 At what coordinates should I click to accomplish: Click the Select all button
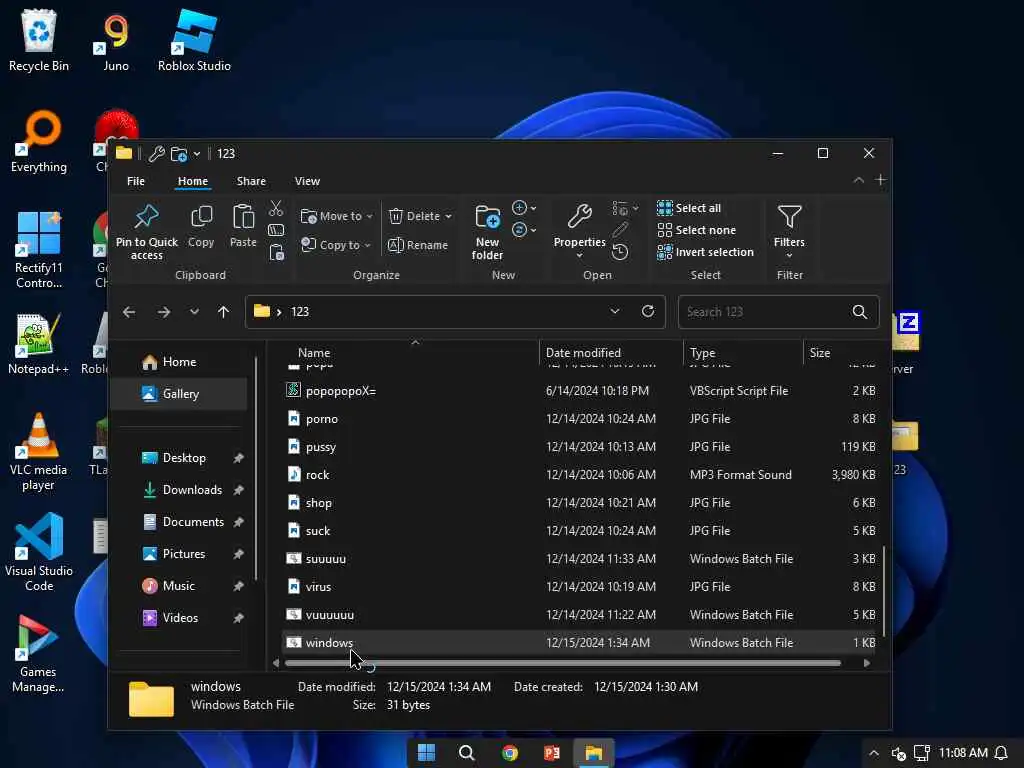click(x=689, y=208)
